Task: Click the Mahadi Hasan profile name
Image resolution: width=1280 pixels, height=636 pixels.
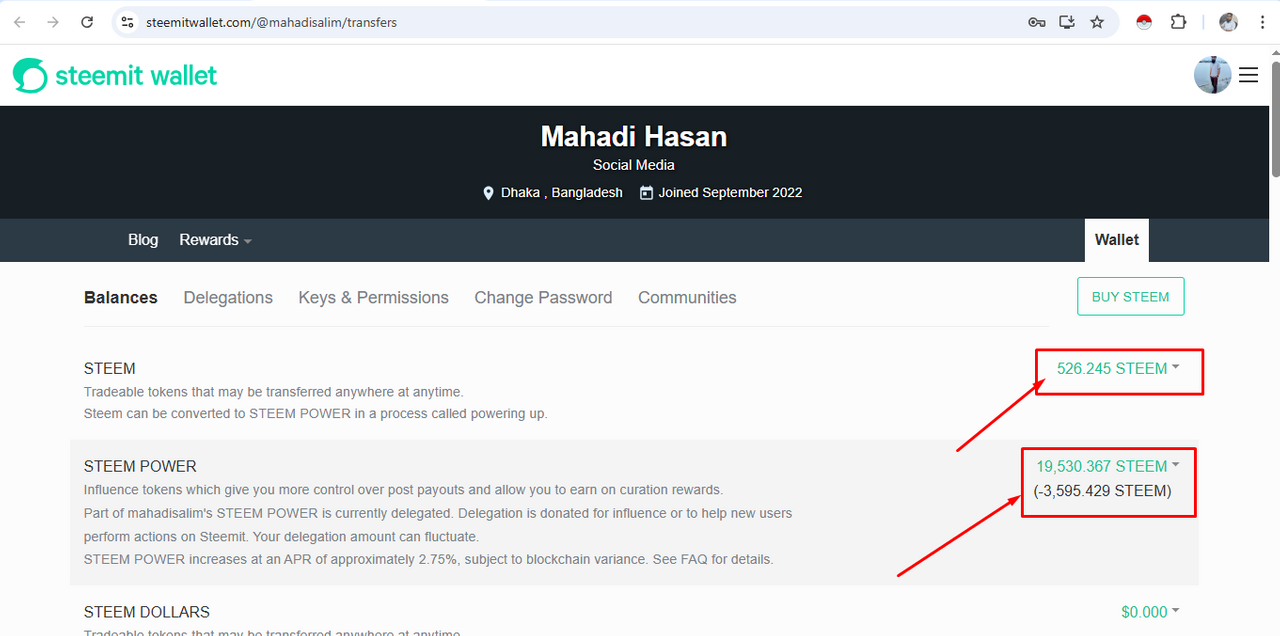Action: click(x=634, y=136)
